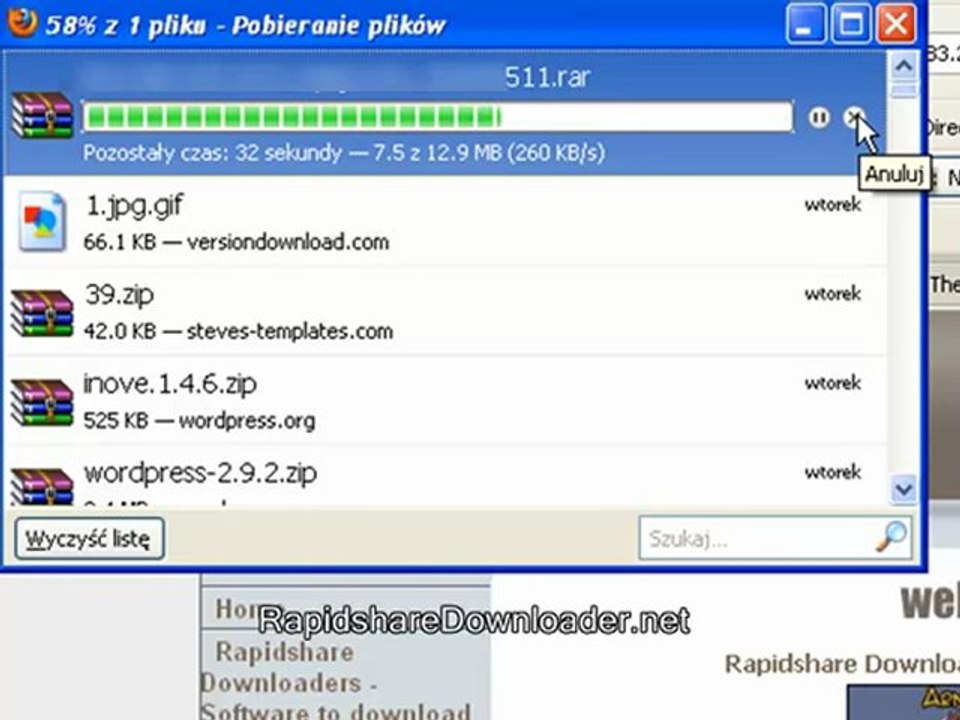Click 42.0 KB — steves-templates.com source line
The width and height of the screenshot is (960, 720).
pos(238,331)
